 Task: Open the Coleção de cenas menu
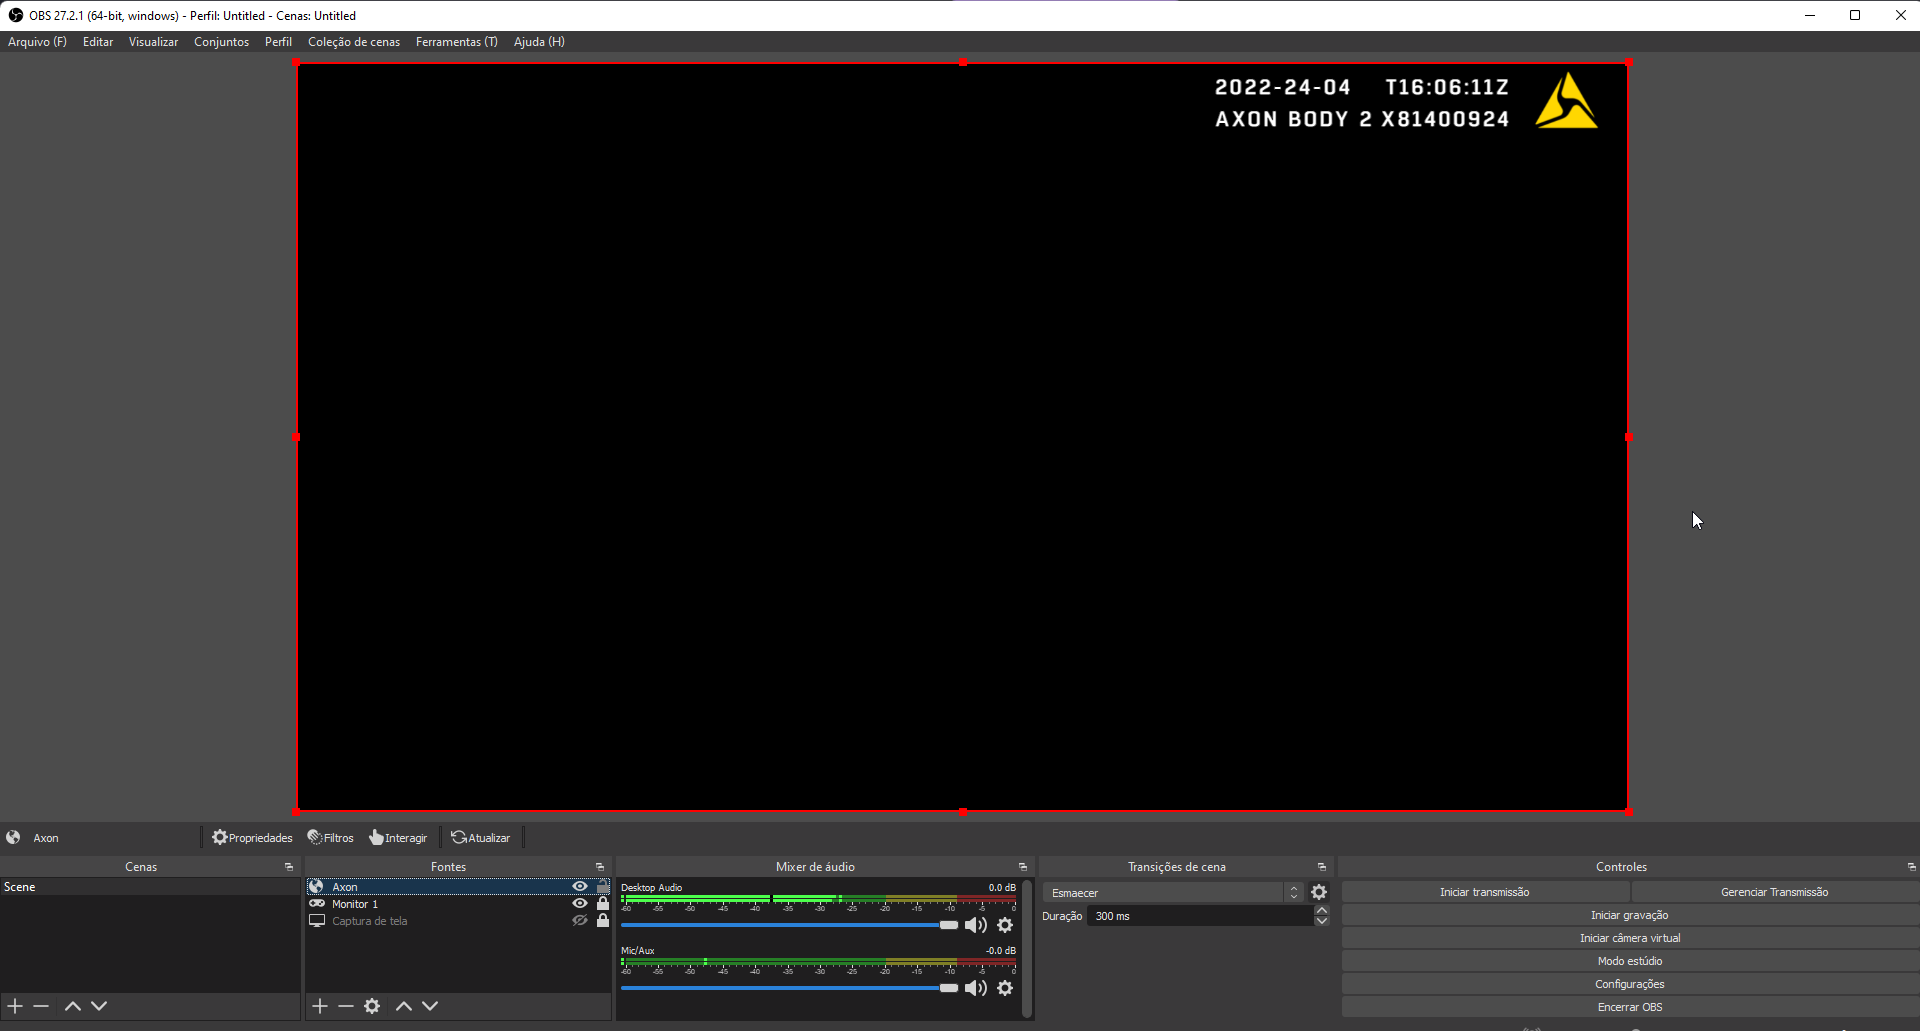354,41
